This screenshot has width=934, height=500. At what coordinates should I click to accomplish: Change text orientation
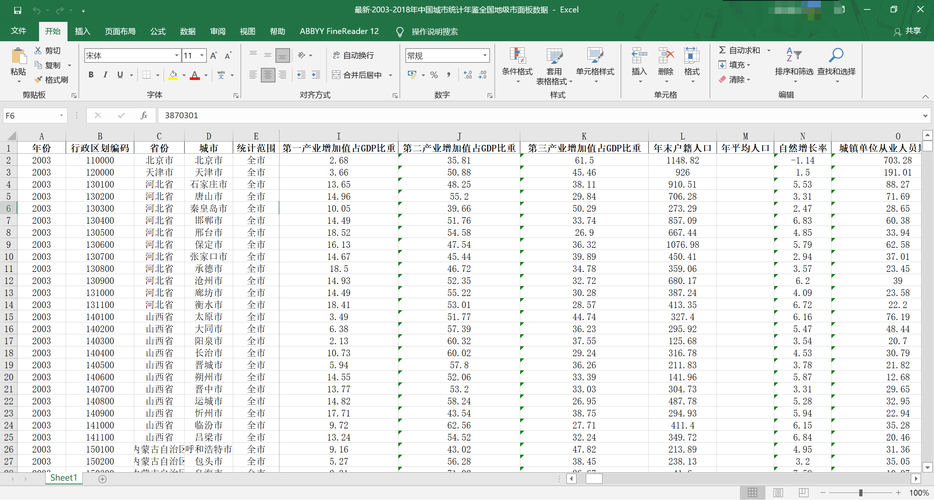301,55
